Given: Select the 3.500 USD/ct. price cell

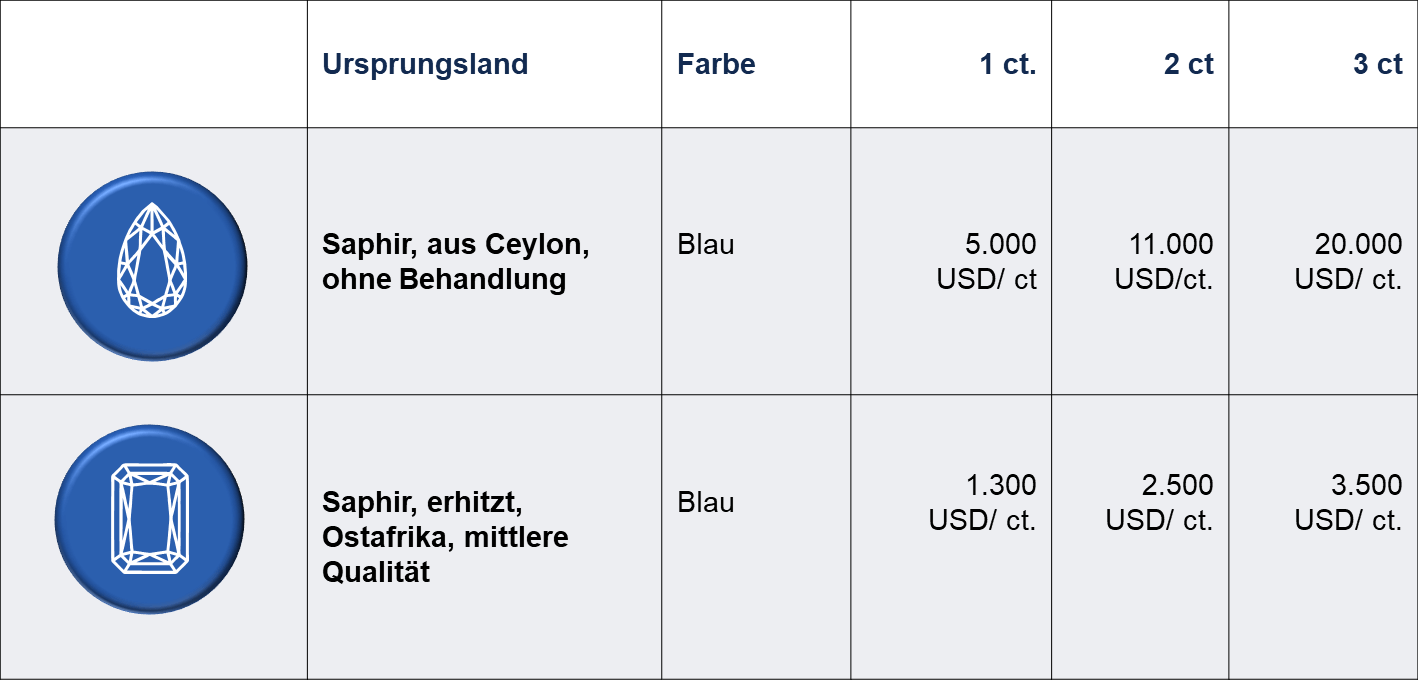Looking at the screenshot, I should coord(1349,503).
